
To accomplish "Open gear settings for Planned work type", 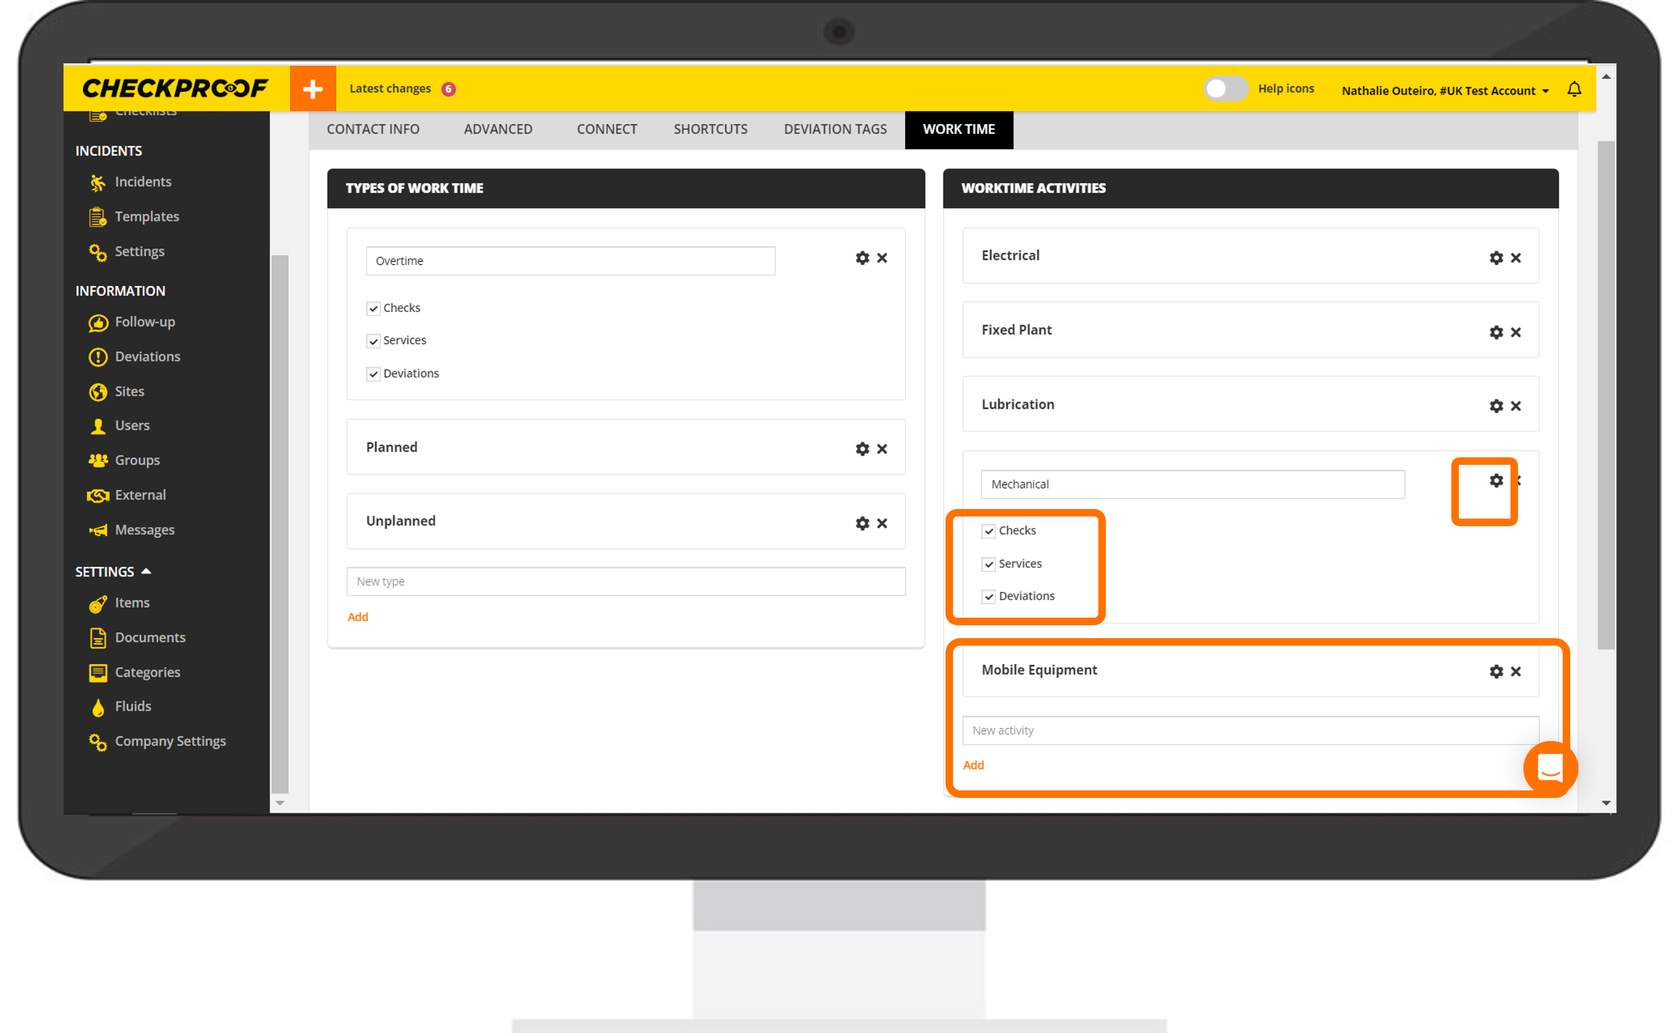I will pos(862,449).
